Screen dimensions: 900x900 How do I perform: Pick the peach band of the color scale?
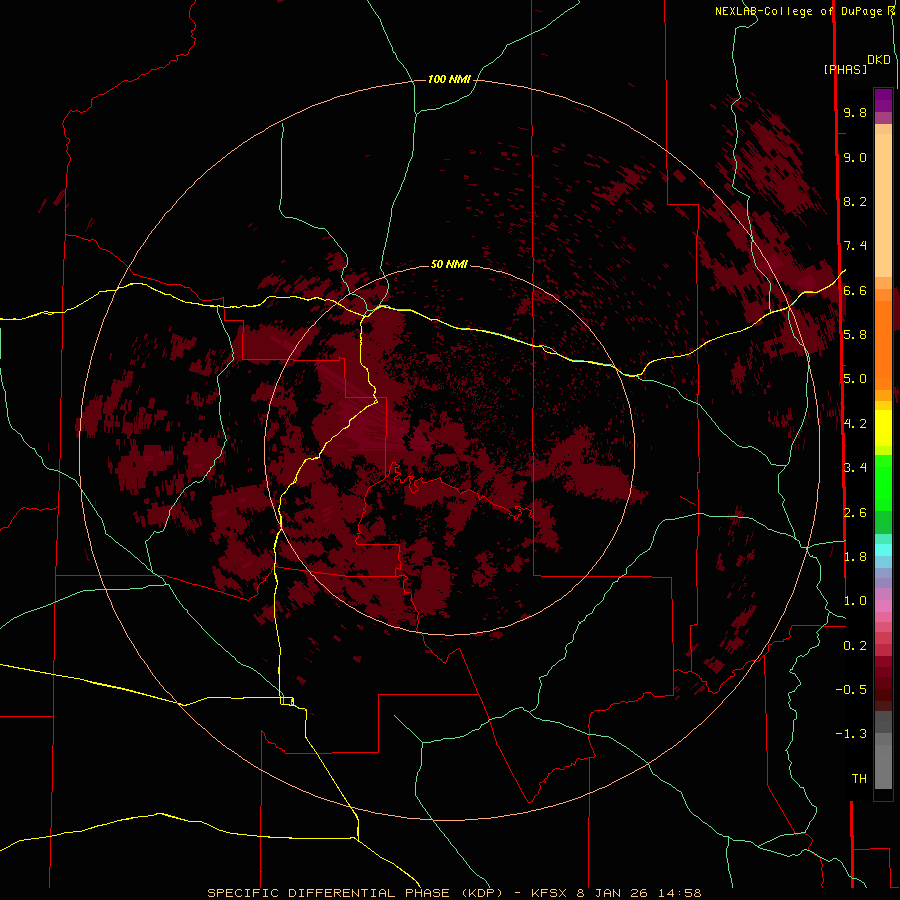click(883, 205)
